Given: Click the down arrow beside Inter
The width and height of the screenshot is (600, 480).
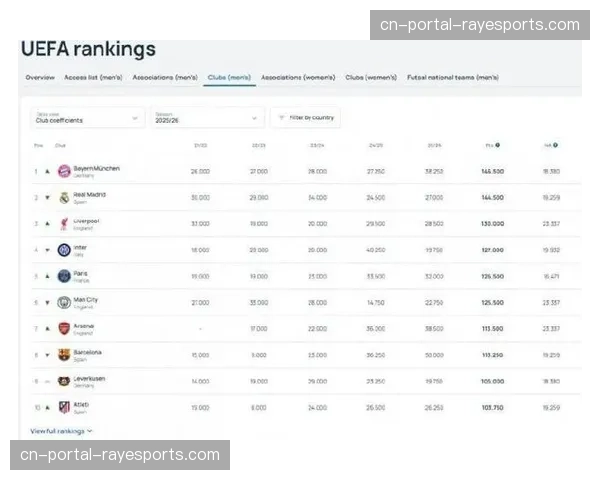Looking at the screenshot, I should [x=47, y=250].
